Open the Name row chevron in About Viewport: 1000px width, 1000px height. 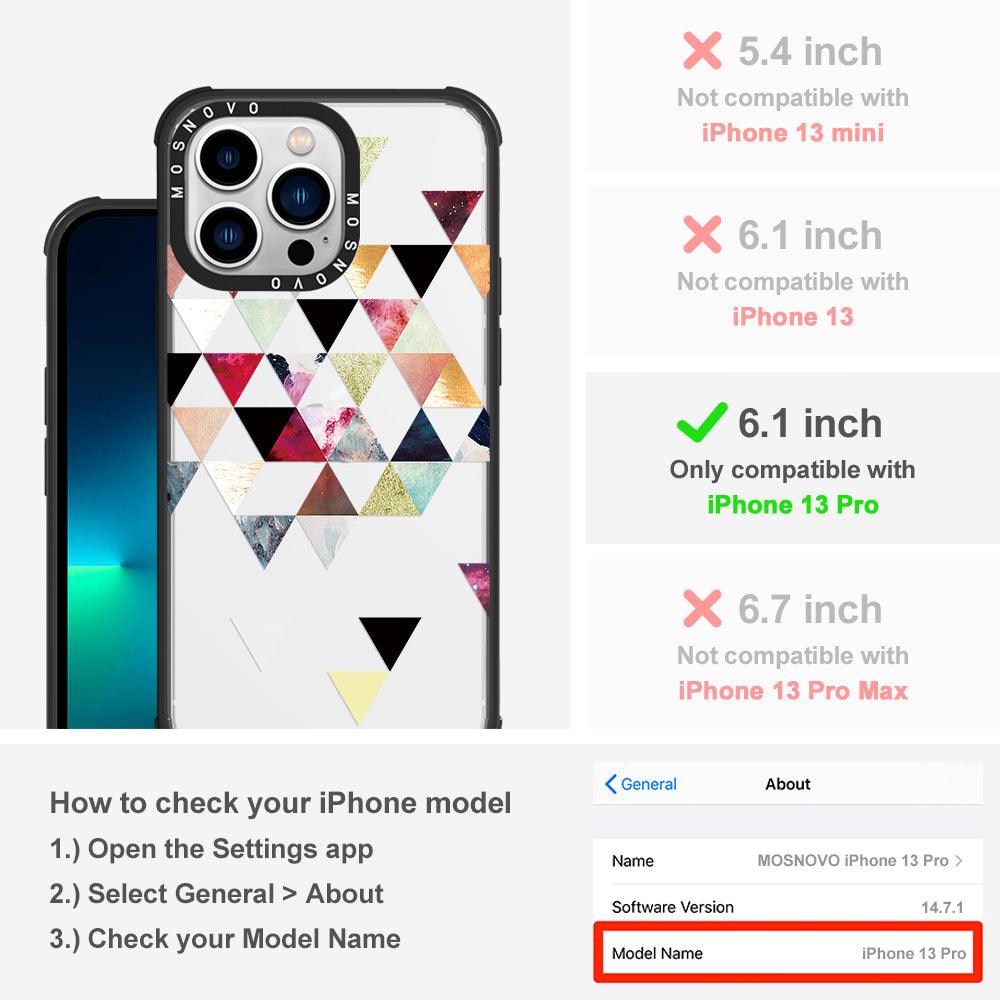point(959,860)
